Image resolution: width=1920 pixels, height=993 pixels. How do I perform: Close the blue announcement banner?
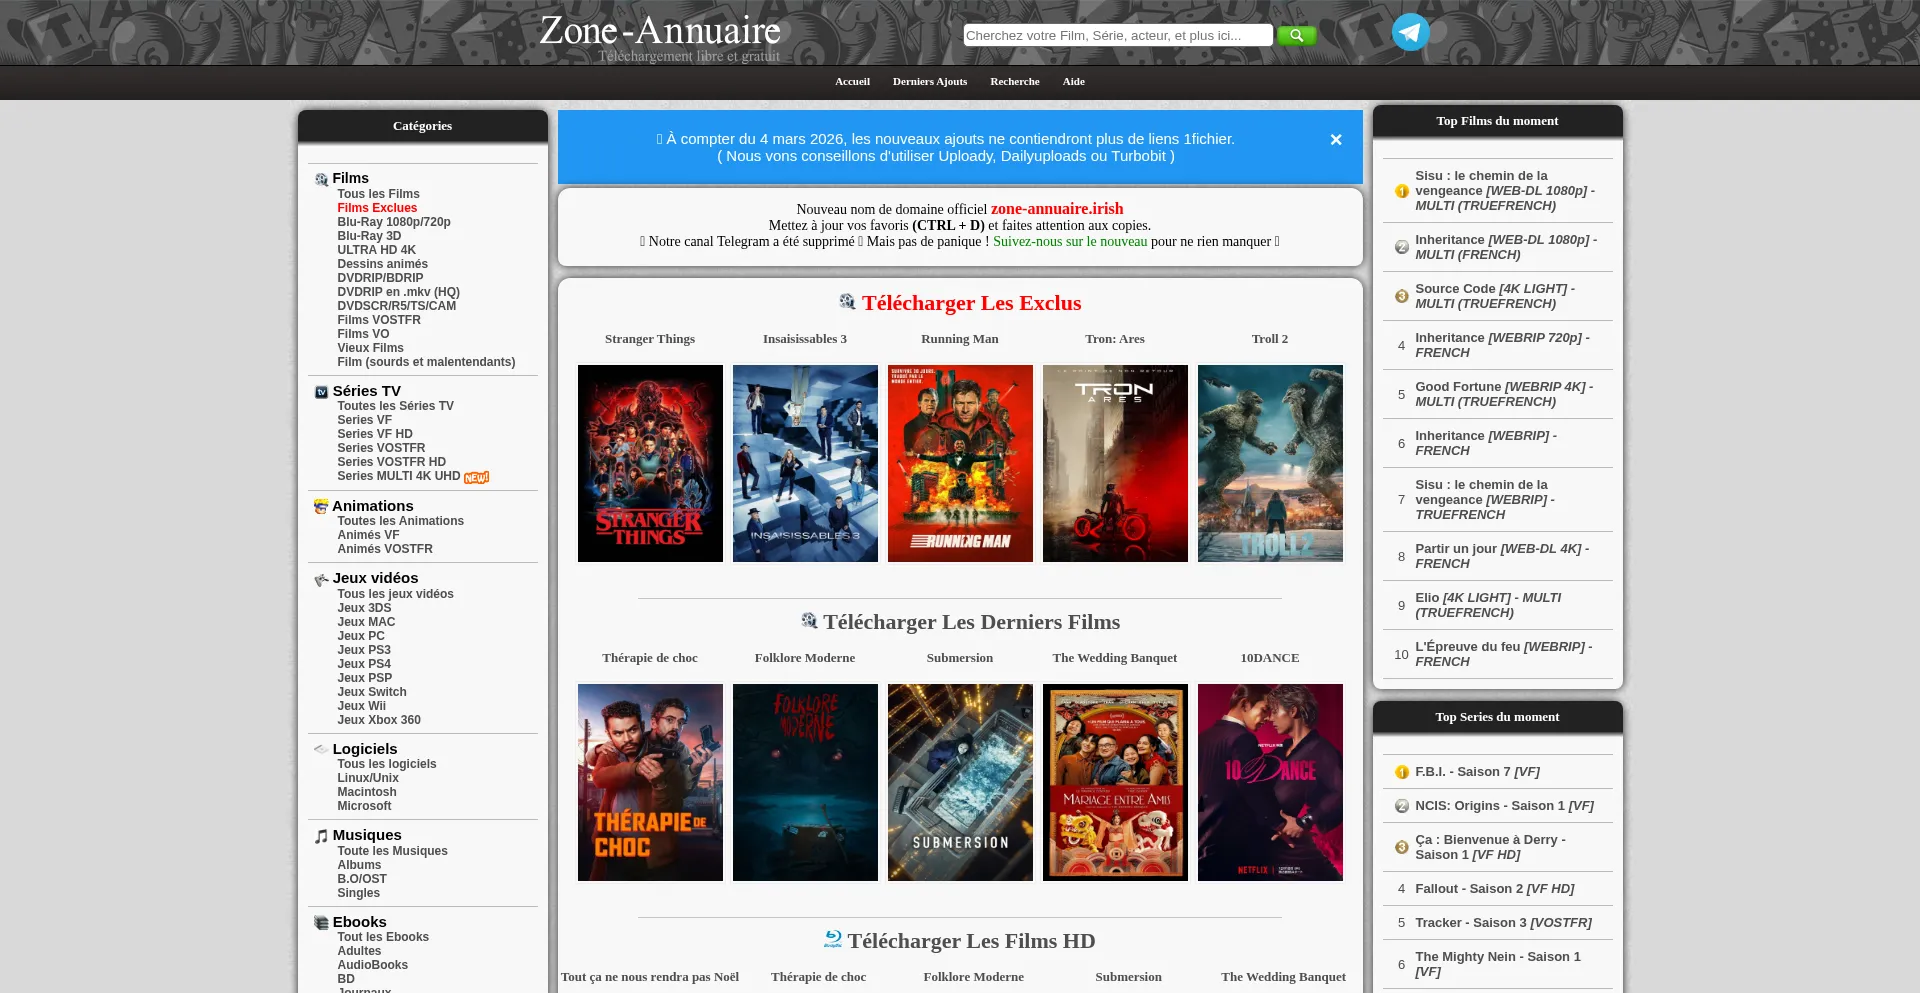pos(1336,140)
